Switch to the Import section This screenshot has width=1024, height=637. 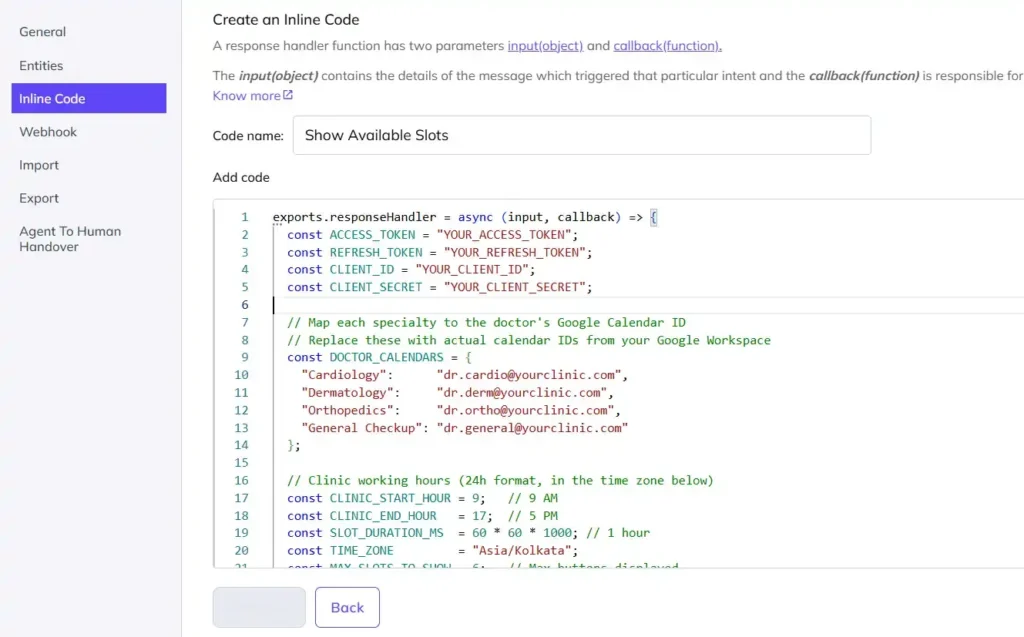click(38, 165)
